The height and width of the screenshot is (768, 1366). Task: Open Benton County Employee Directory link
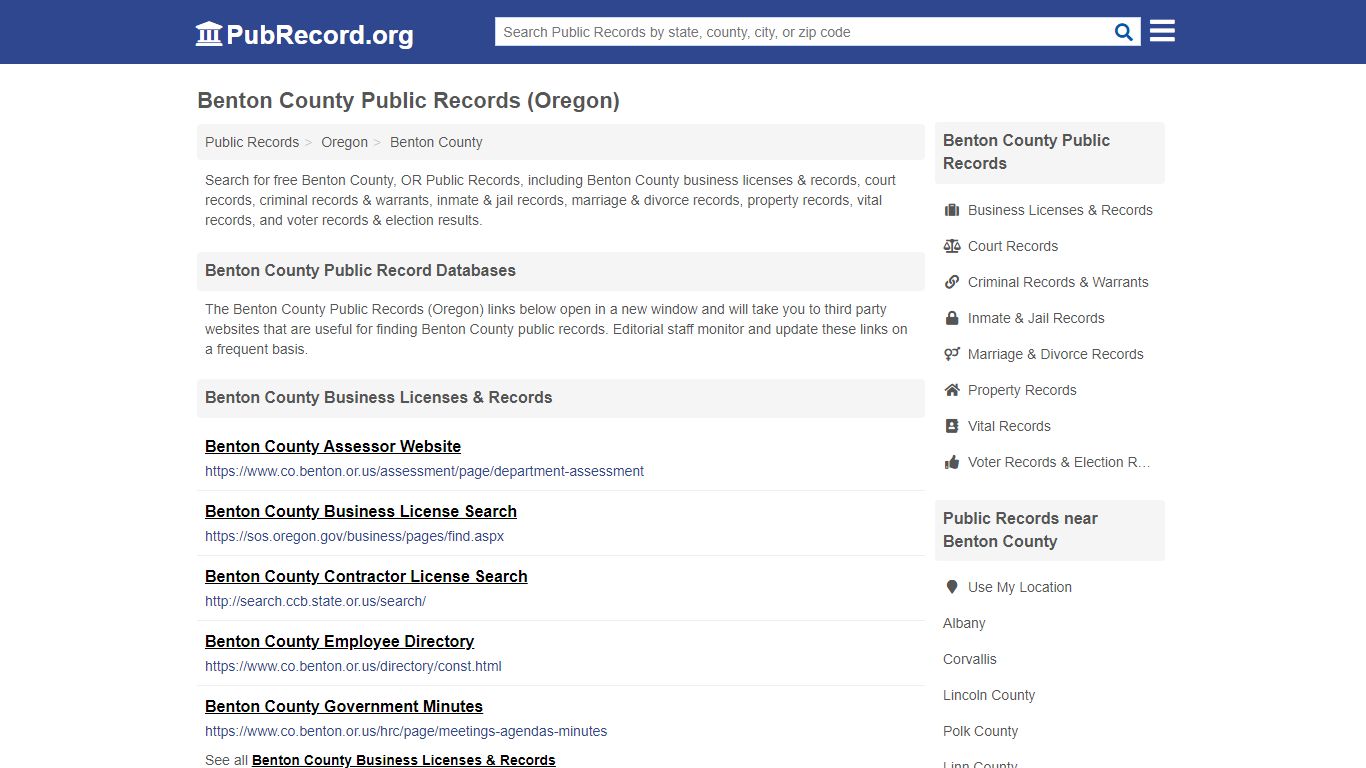pyautogui.click(x=339, y=641)
